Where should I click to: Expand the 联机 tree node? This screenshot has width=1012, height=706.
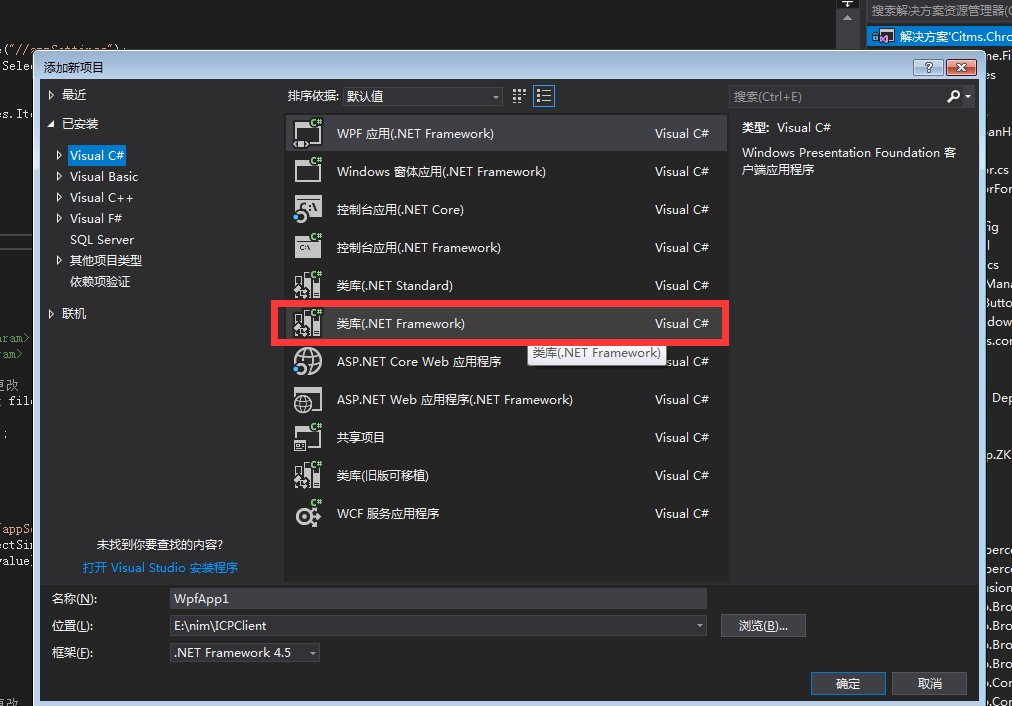51,314
